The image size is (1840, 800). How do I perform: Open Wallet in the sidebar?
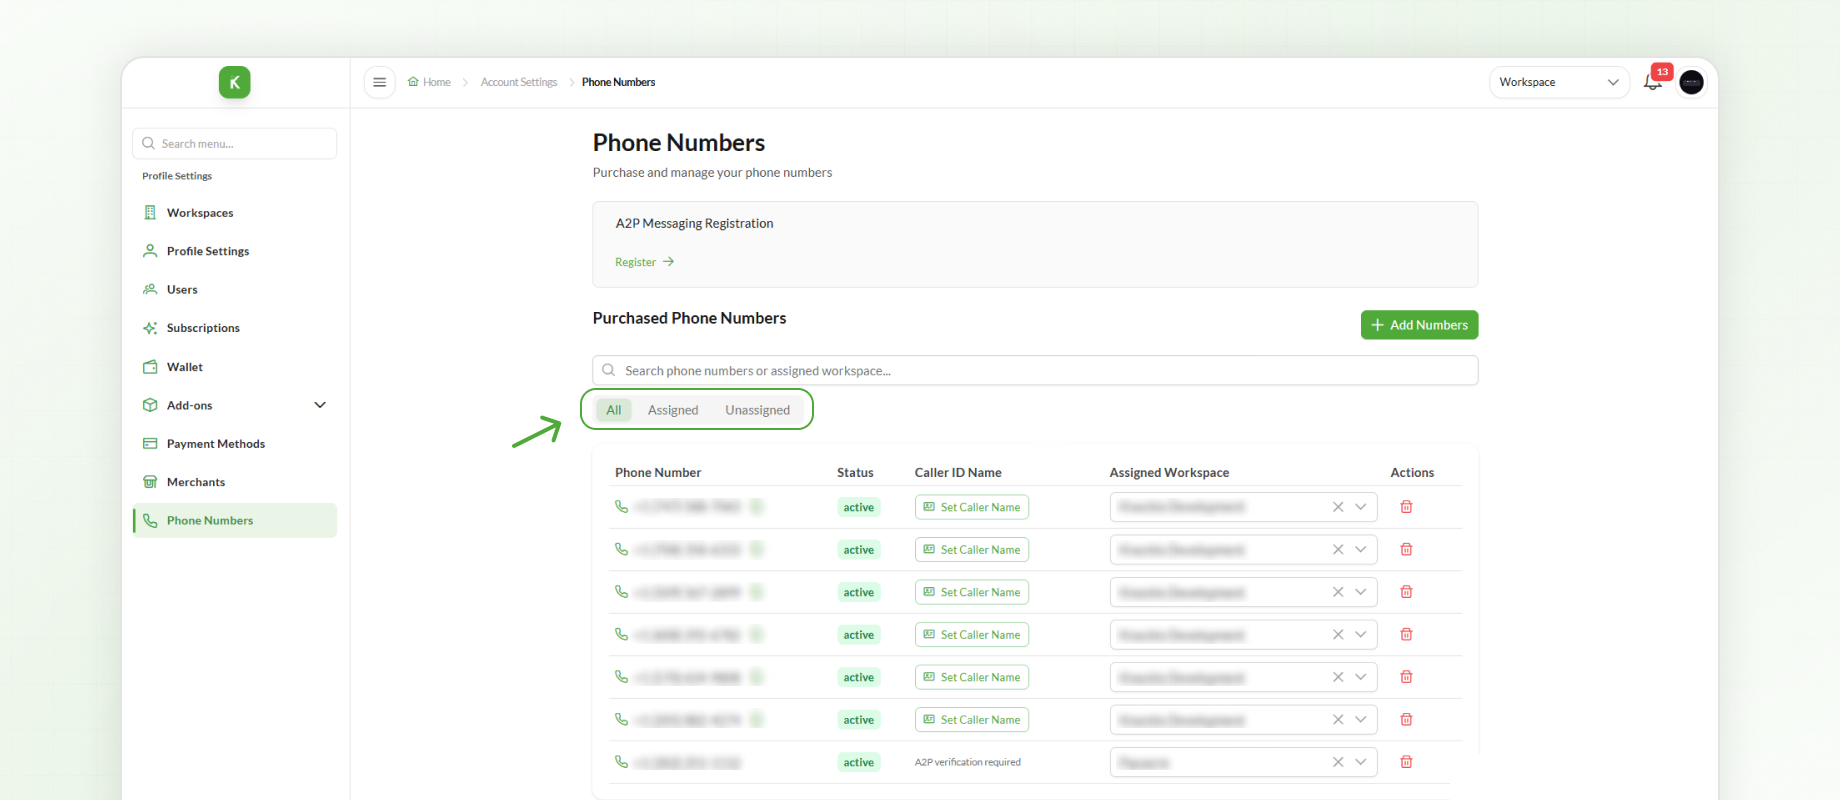coord(235,367)
